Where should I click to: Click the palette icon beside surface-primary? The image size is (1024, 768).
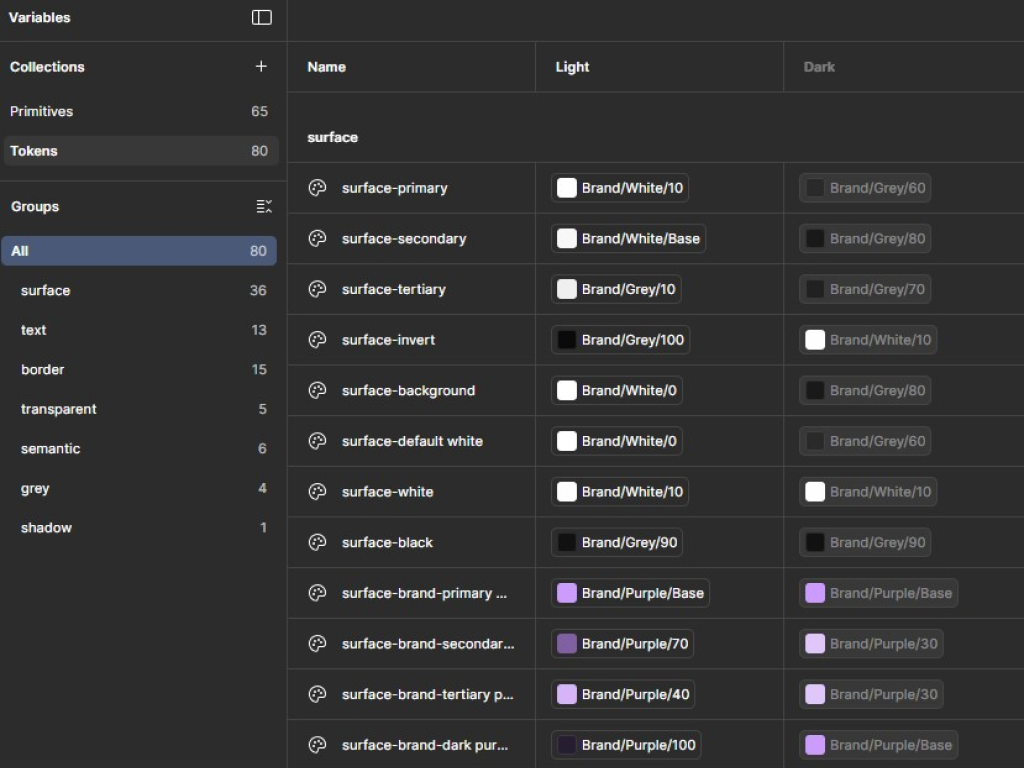coord(317,188)
